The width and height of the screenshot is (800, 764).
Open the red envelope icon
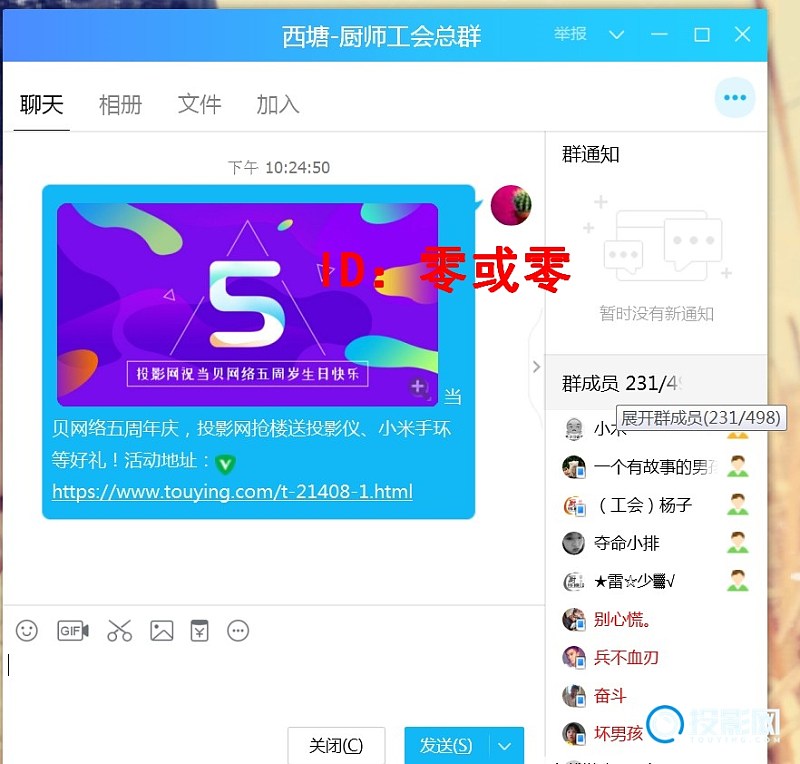(200, 631)
